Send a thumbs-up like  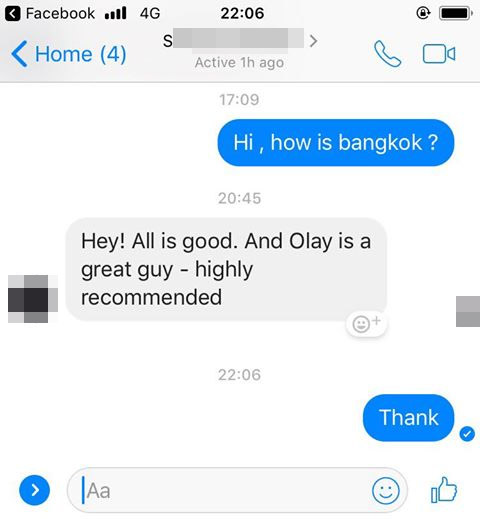[x=444, y=490]
